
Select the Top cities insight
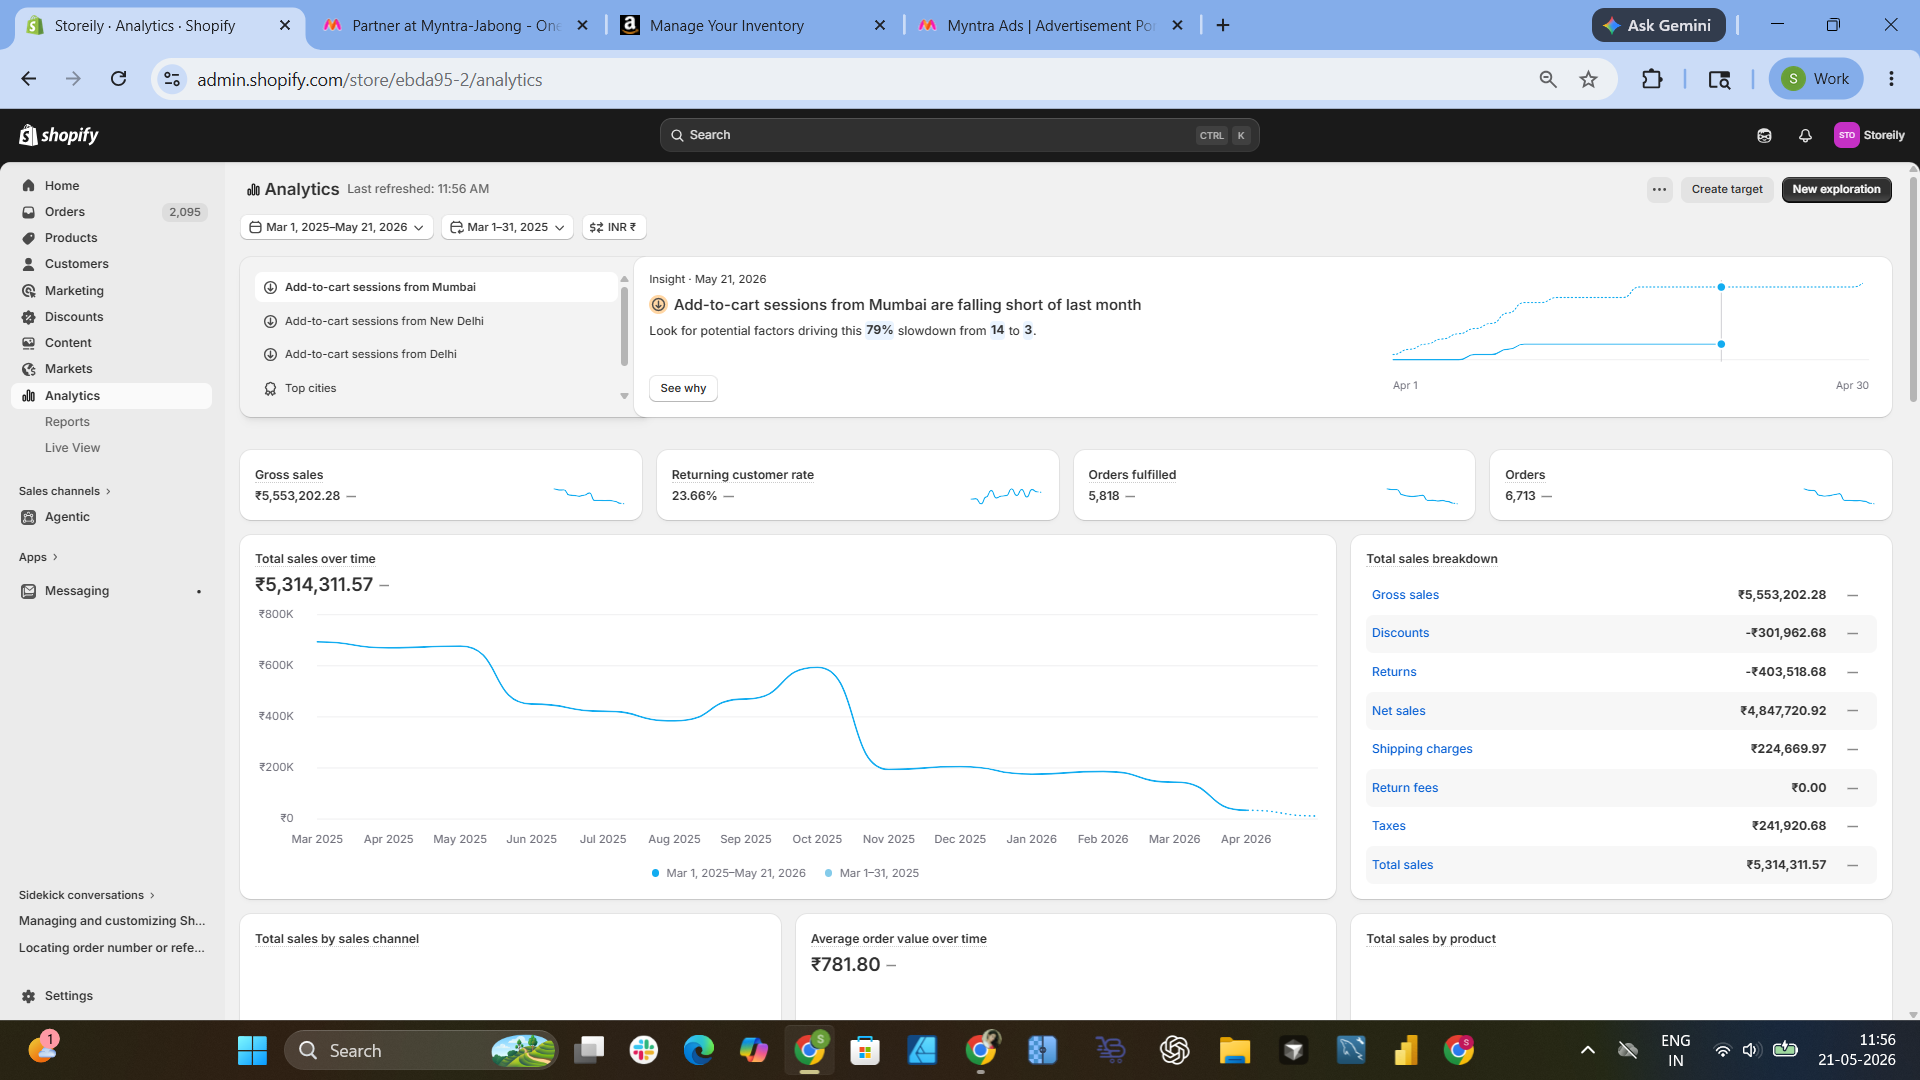(x=435, y=388)
